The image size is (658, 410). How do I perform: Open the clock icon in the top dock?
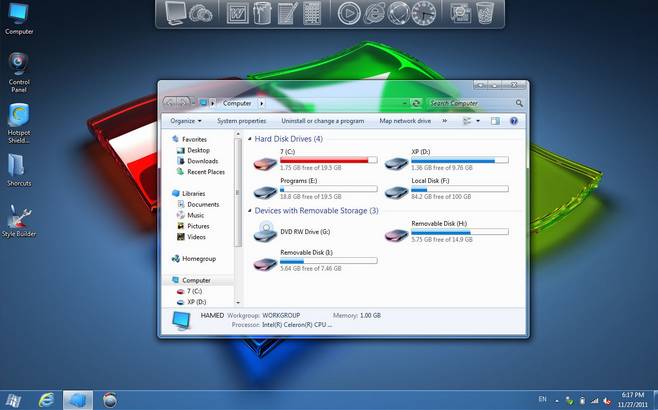point(423,13)
